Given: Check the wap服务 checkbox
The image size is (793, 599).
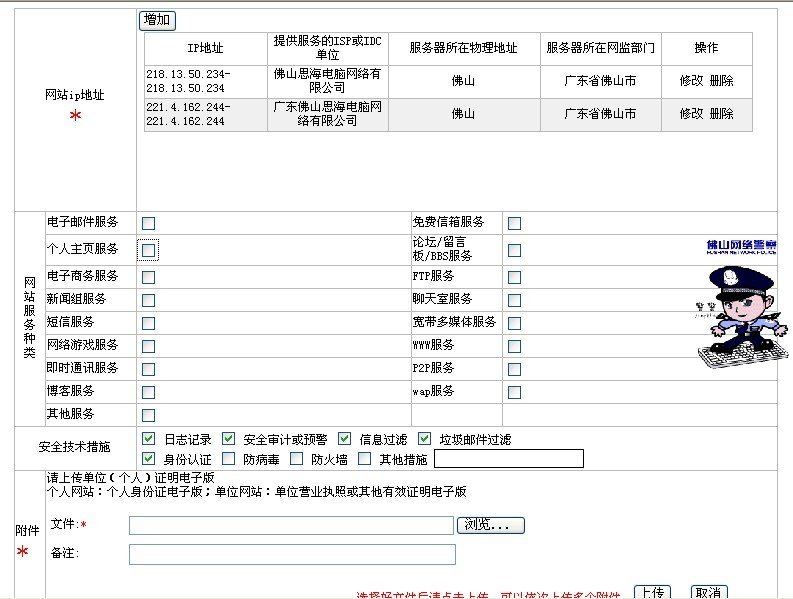Looking at the screenshot, I should [x=514, y=393].
